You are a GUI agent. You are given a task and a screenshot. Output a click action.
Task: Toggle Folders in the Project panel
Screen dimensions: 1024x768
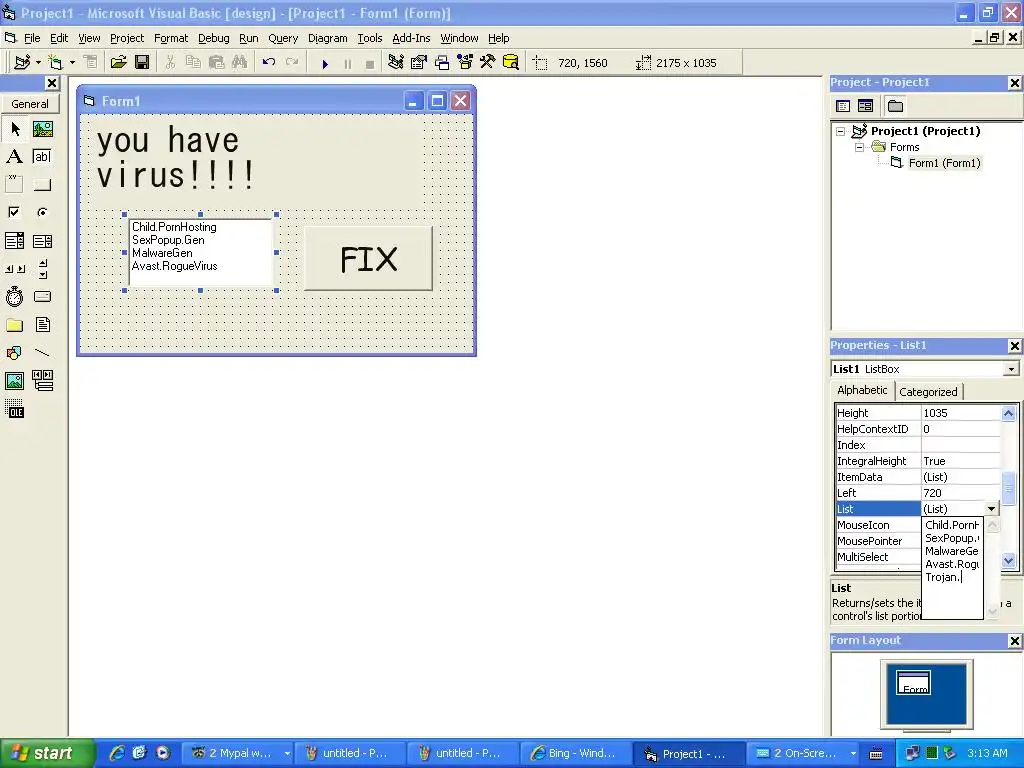895,106
